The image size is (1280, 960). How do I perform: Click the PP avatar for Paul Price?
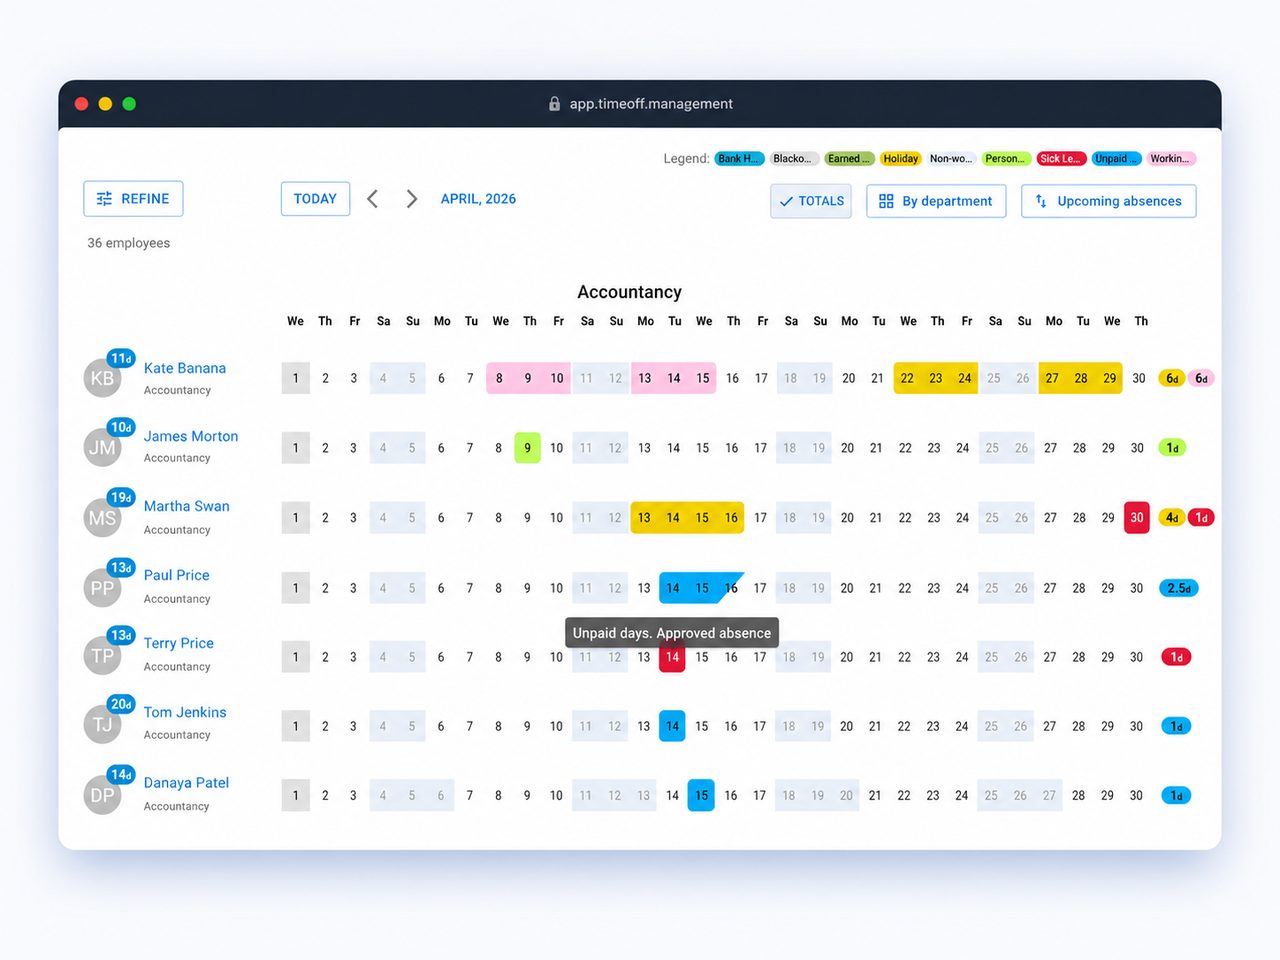pos(102,588)
